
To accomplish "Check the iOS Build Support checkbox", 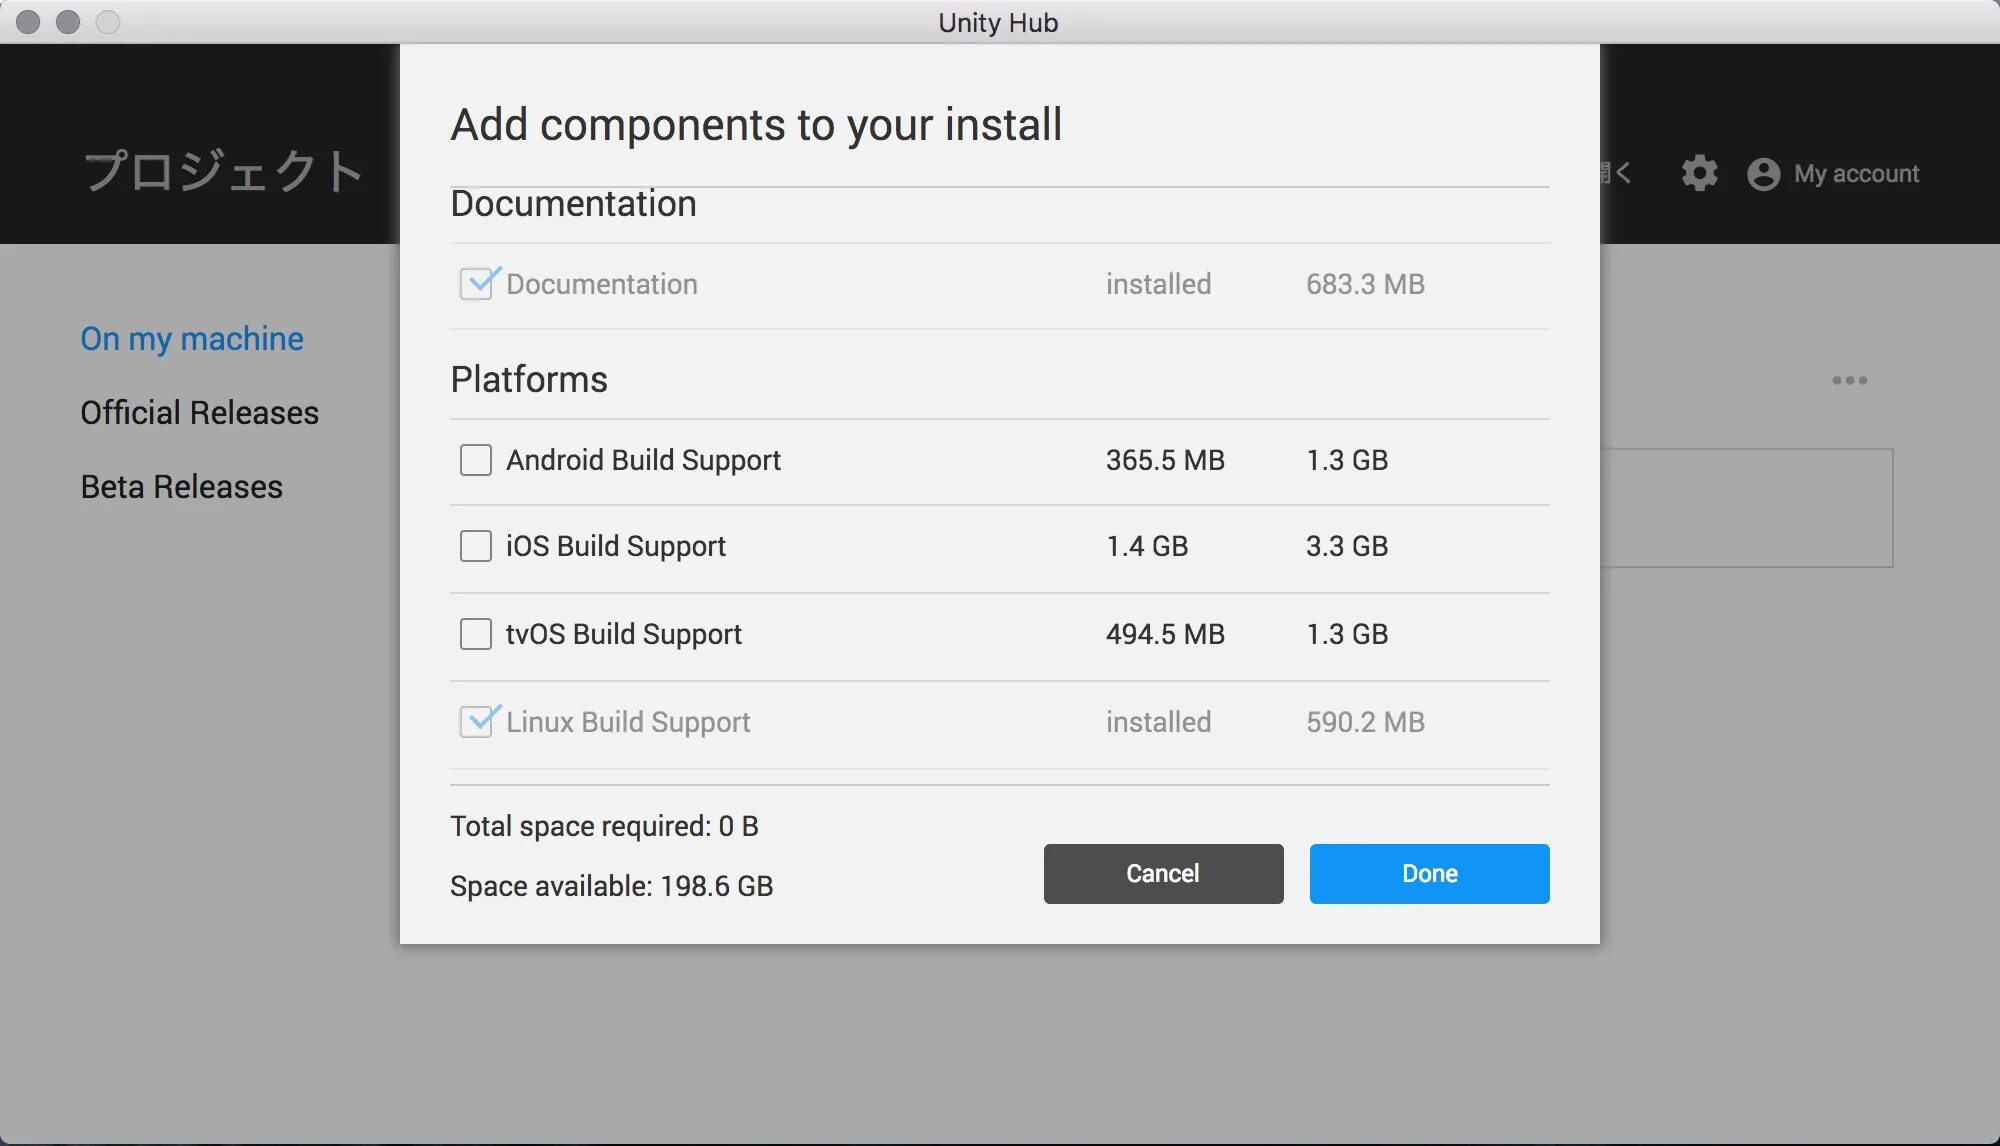I will tap(475, 546).
